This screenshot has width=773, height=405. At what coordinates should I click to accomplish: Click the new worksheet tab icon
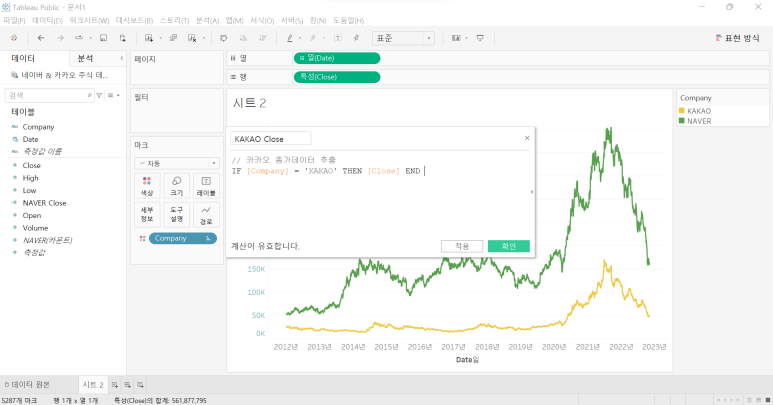tap(114, 385)
